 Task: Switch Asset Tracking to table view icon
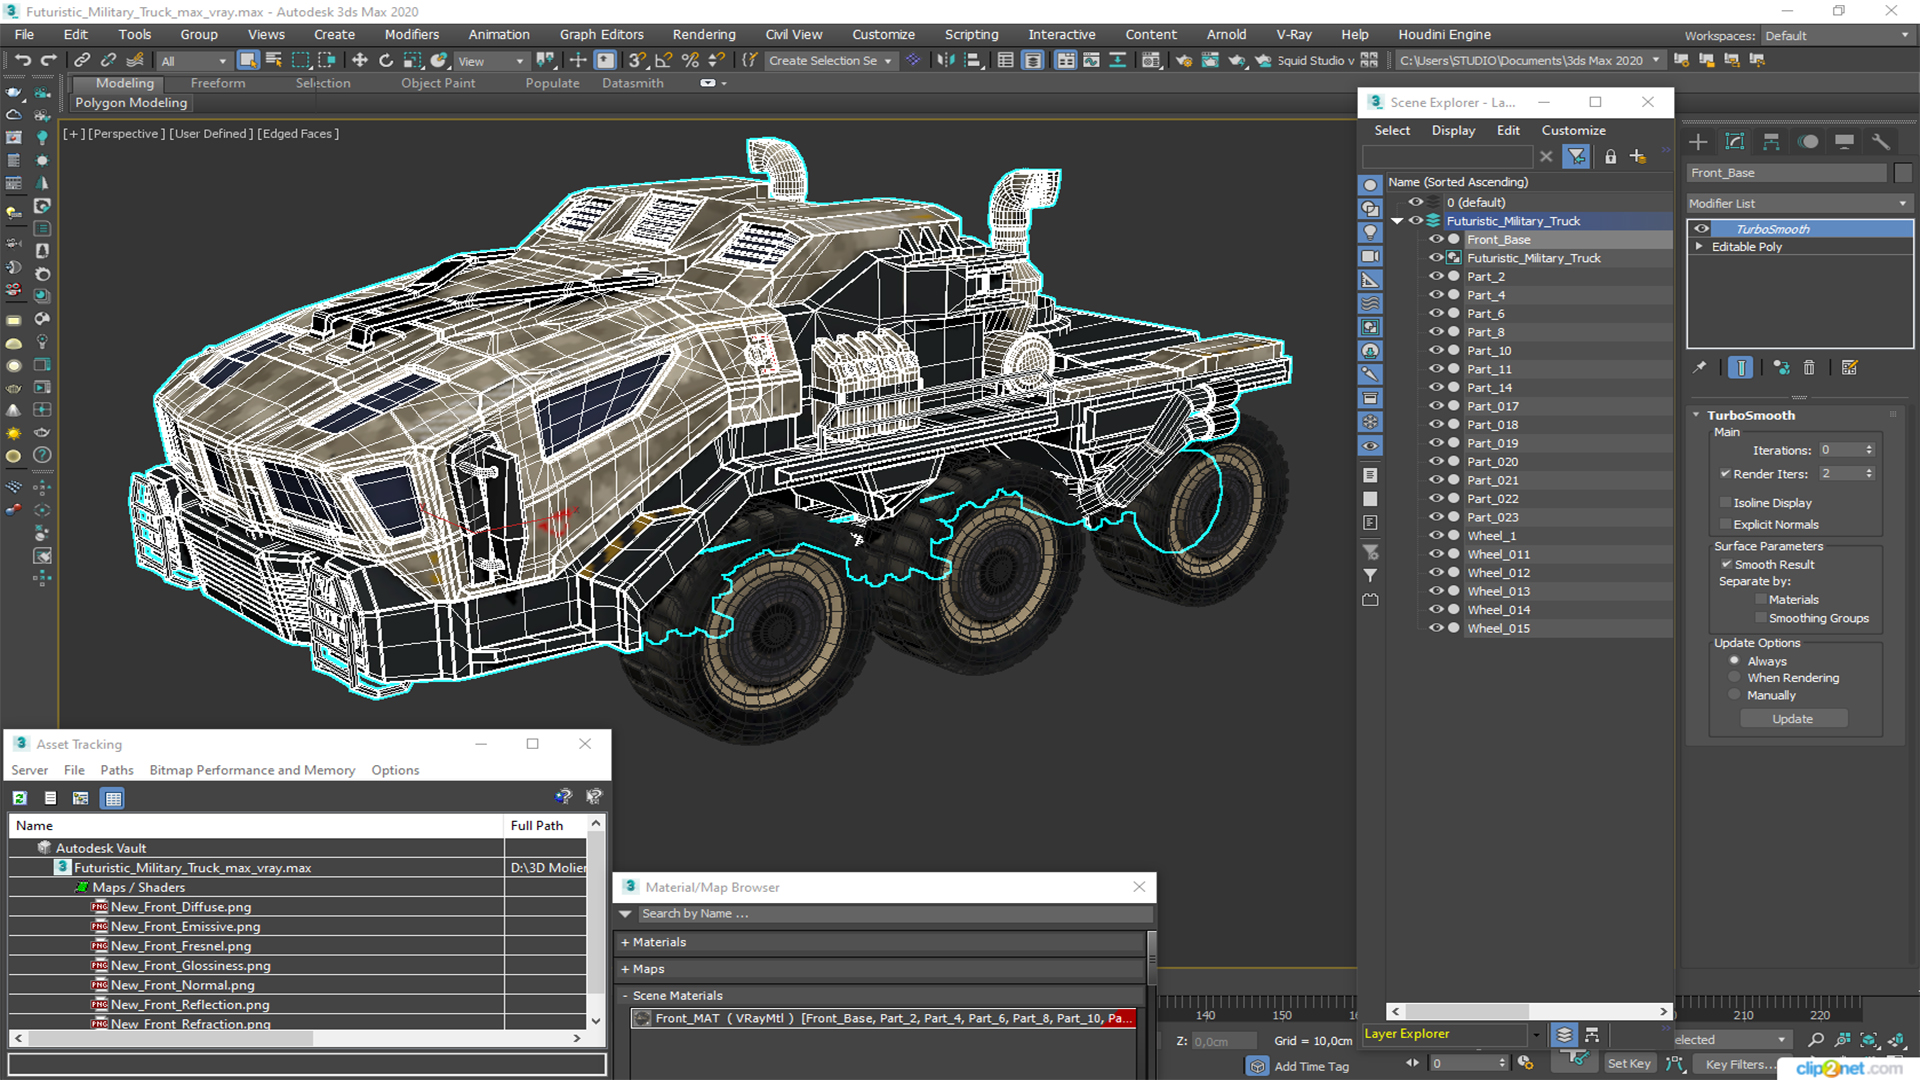click(113, 798)
